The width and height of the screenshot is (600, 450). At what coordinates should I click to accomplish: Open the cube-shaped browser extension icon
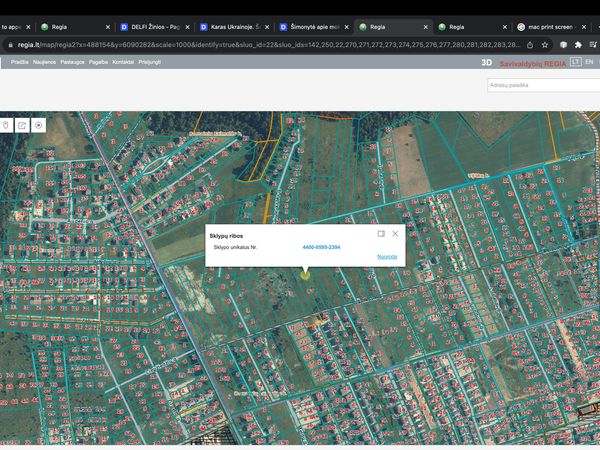point(563,45)
